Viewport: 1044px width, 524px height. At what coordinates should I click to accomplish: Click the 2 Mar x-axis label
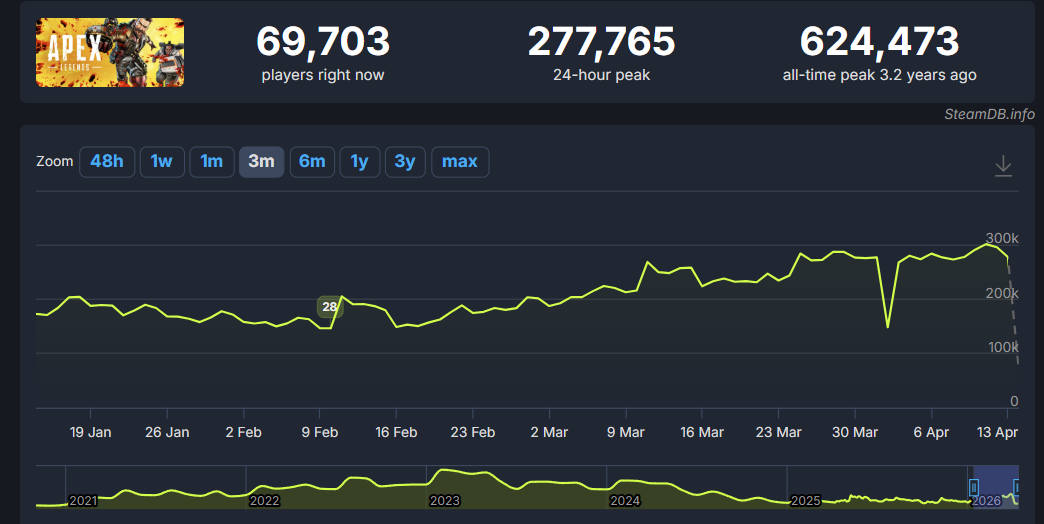[x=549, y=432]
